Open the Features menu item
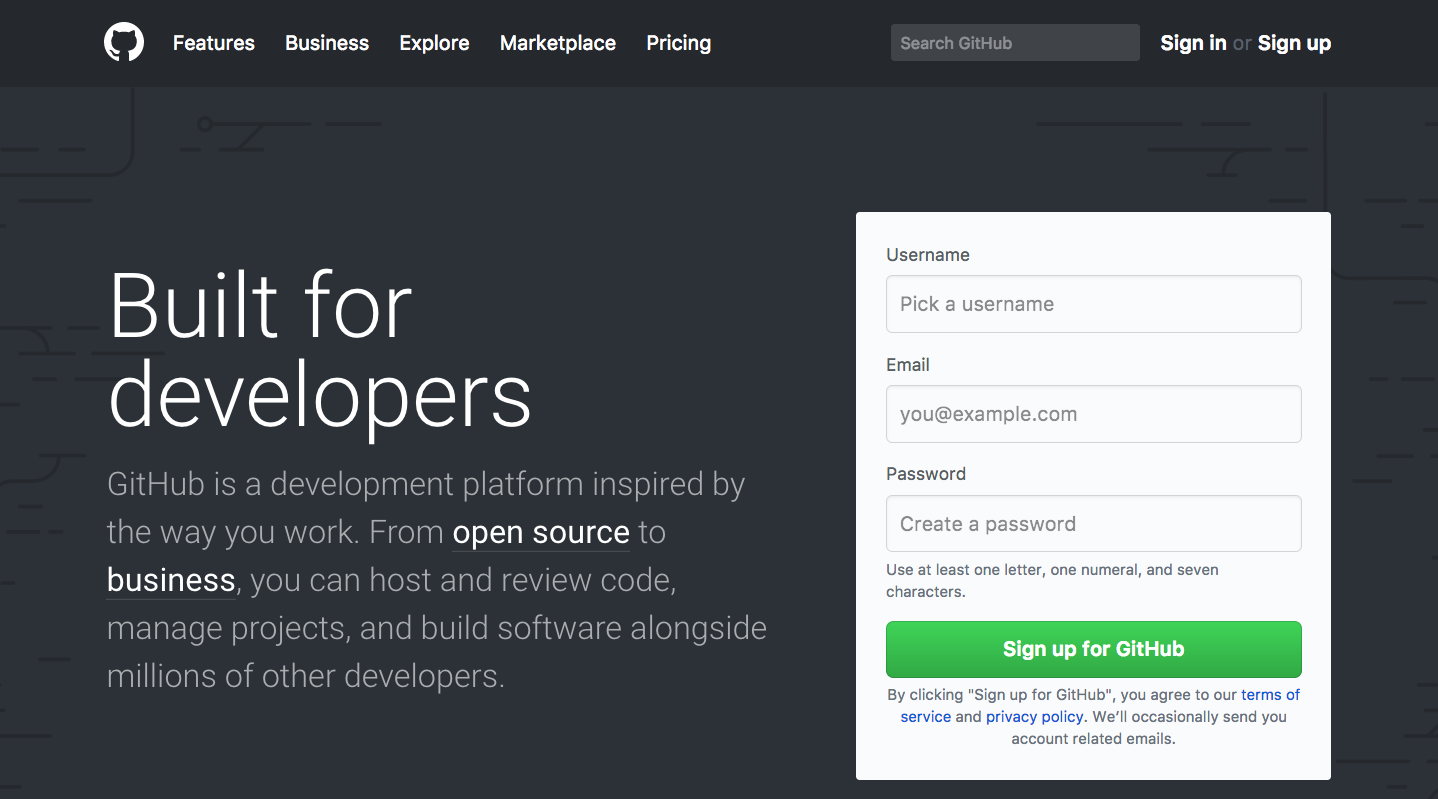The image size is (1438, 799). pyautogui.click(x=214, y=43)
